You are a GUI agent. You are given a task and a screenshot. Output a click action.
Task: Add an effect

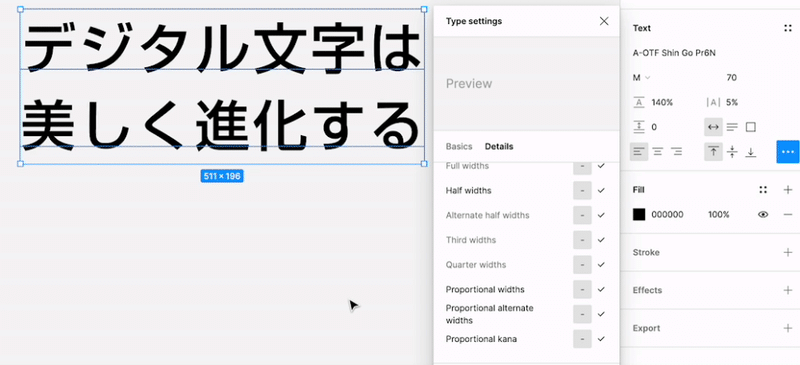788,290
